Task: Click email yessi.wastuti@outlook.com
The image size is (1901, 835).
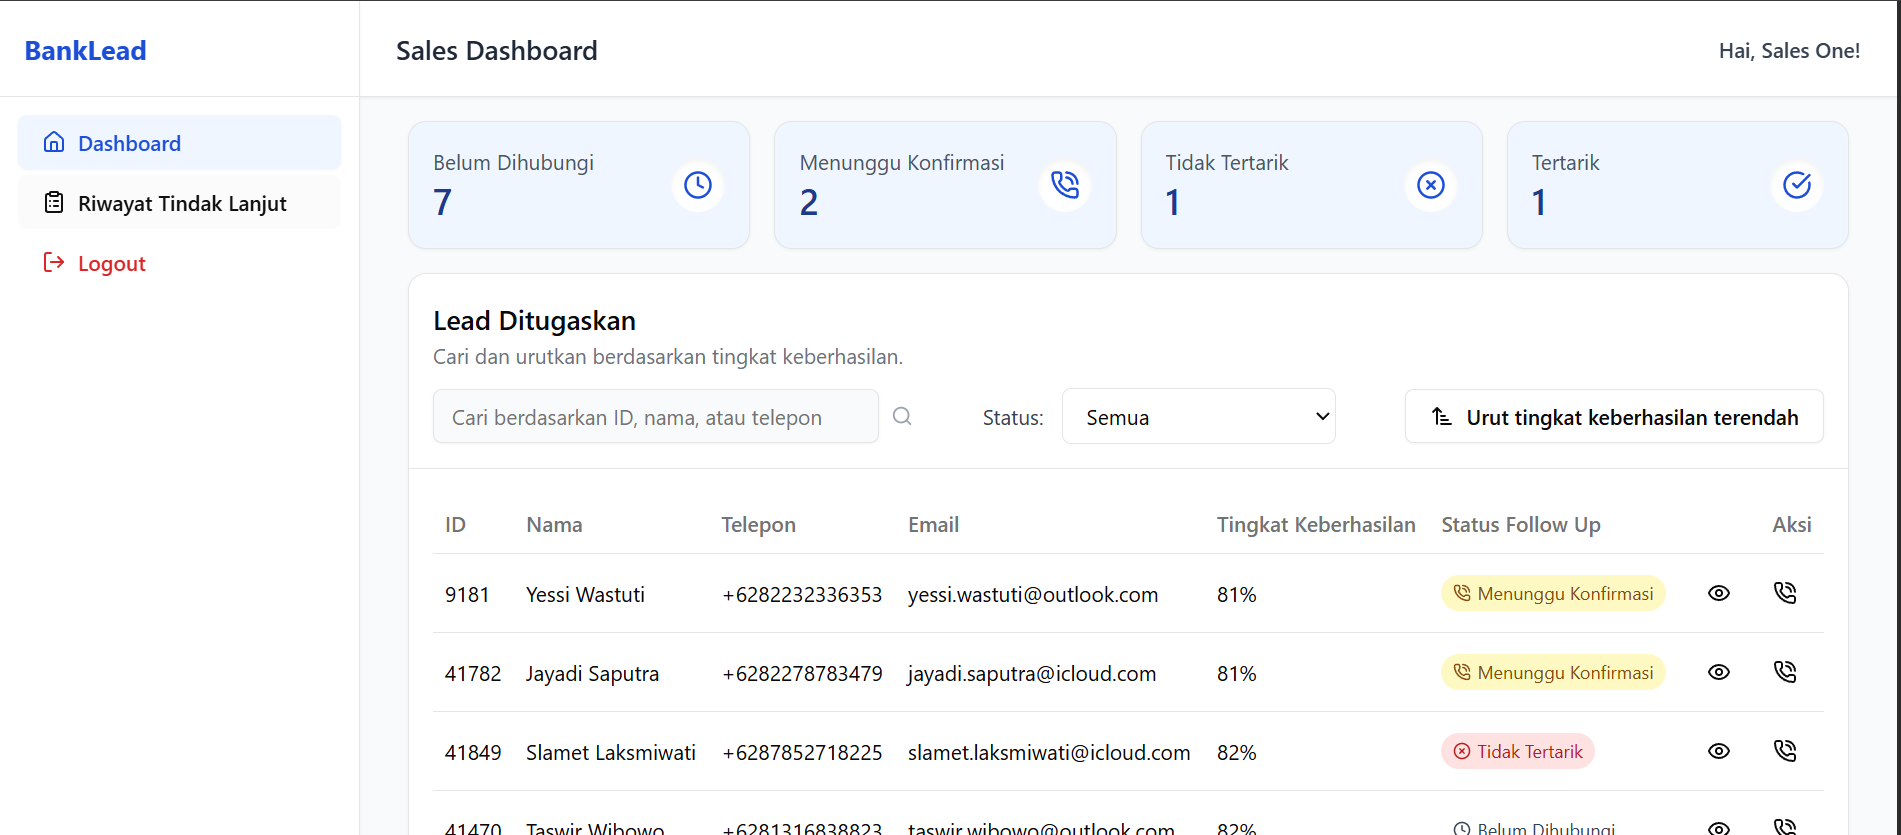Action: click(1033, 594)
